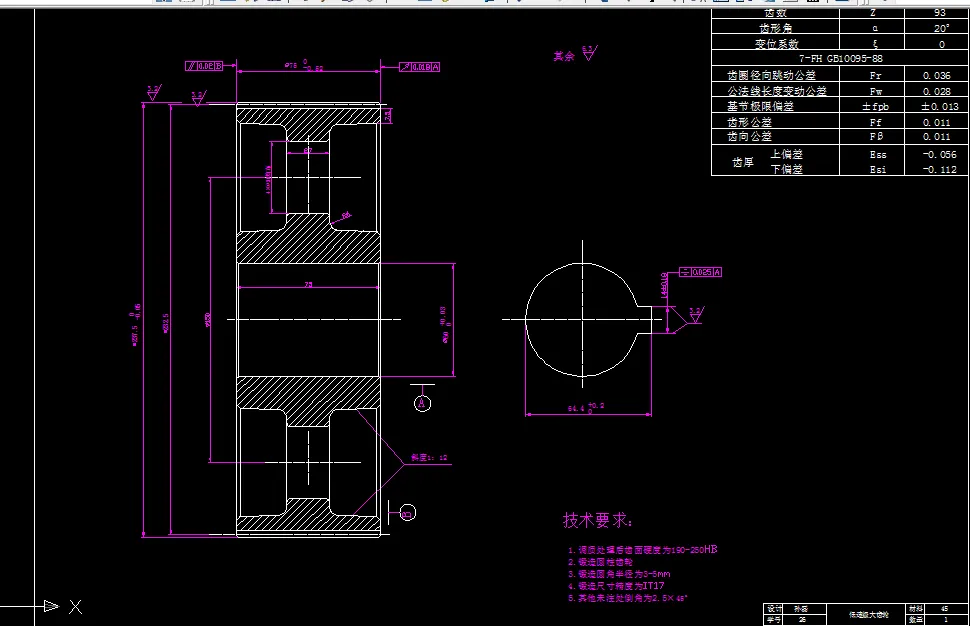
Task: Click the 公法线长度变动公差 label
Action: (776, 91)
